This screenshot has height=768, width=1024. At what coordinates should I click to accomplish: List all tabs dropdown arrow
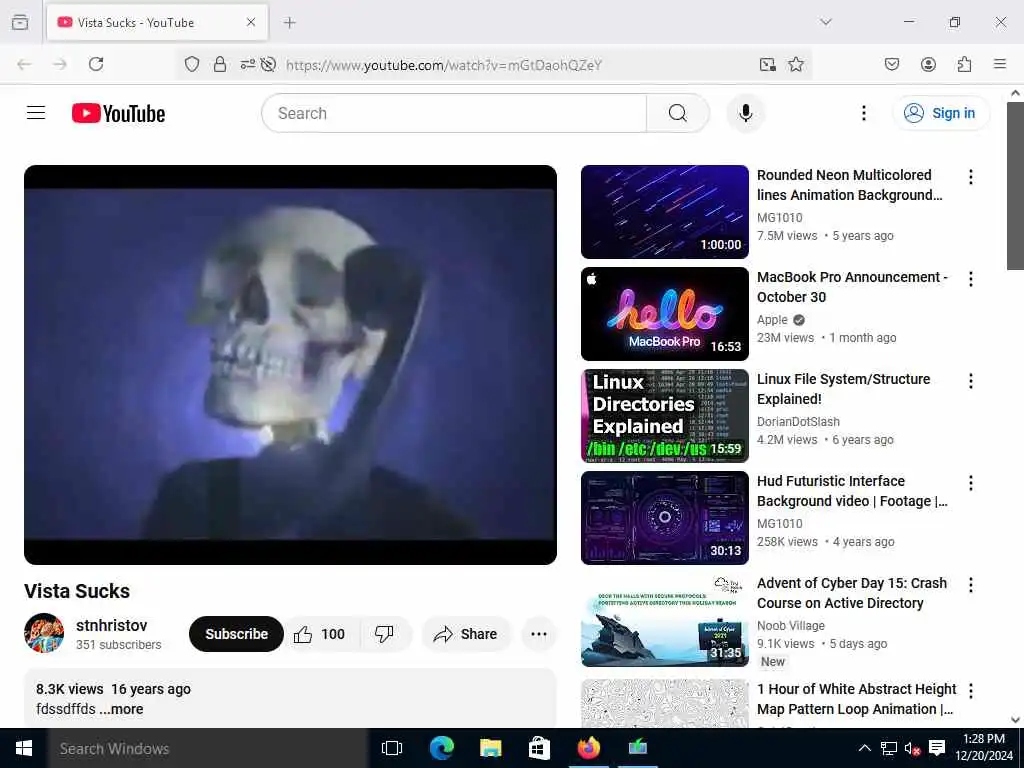coord(825,22)
